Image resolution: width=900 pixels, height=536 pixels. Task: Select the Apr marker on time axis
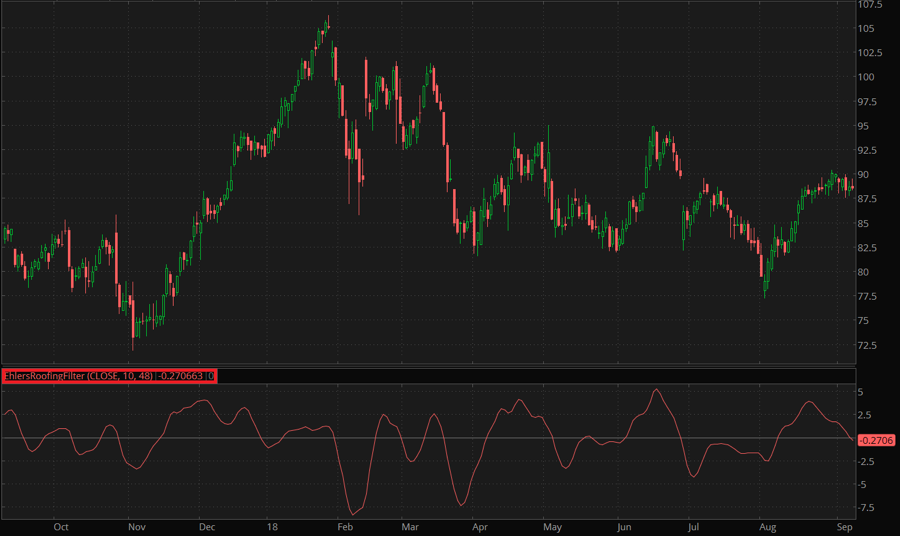tap(480, 526)
